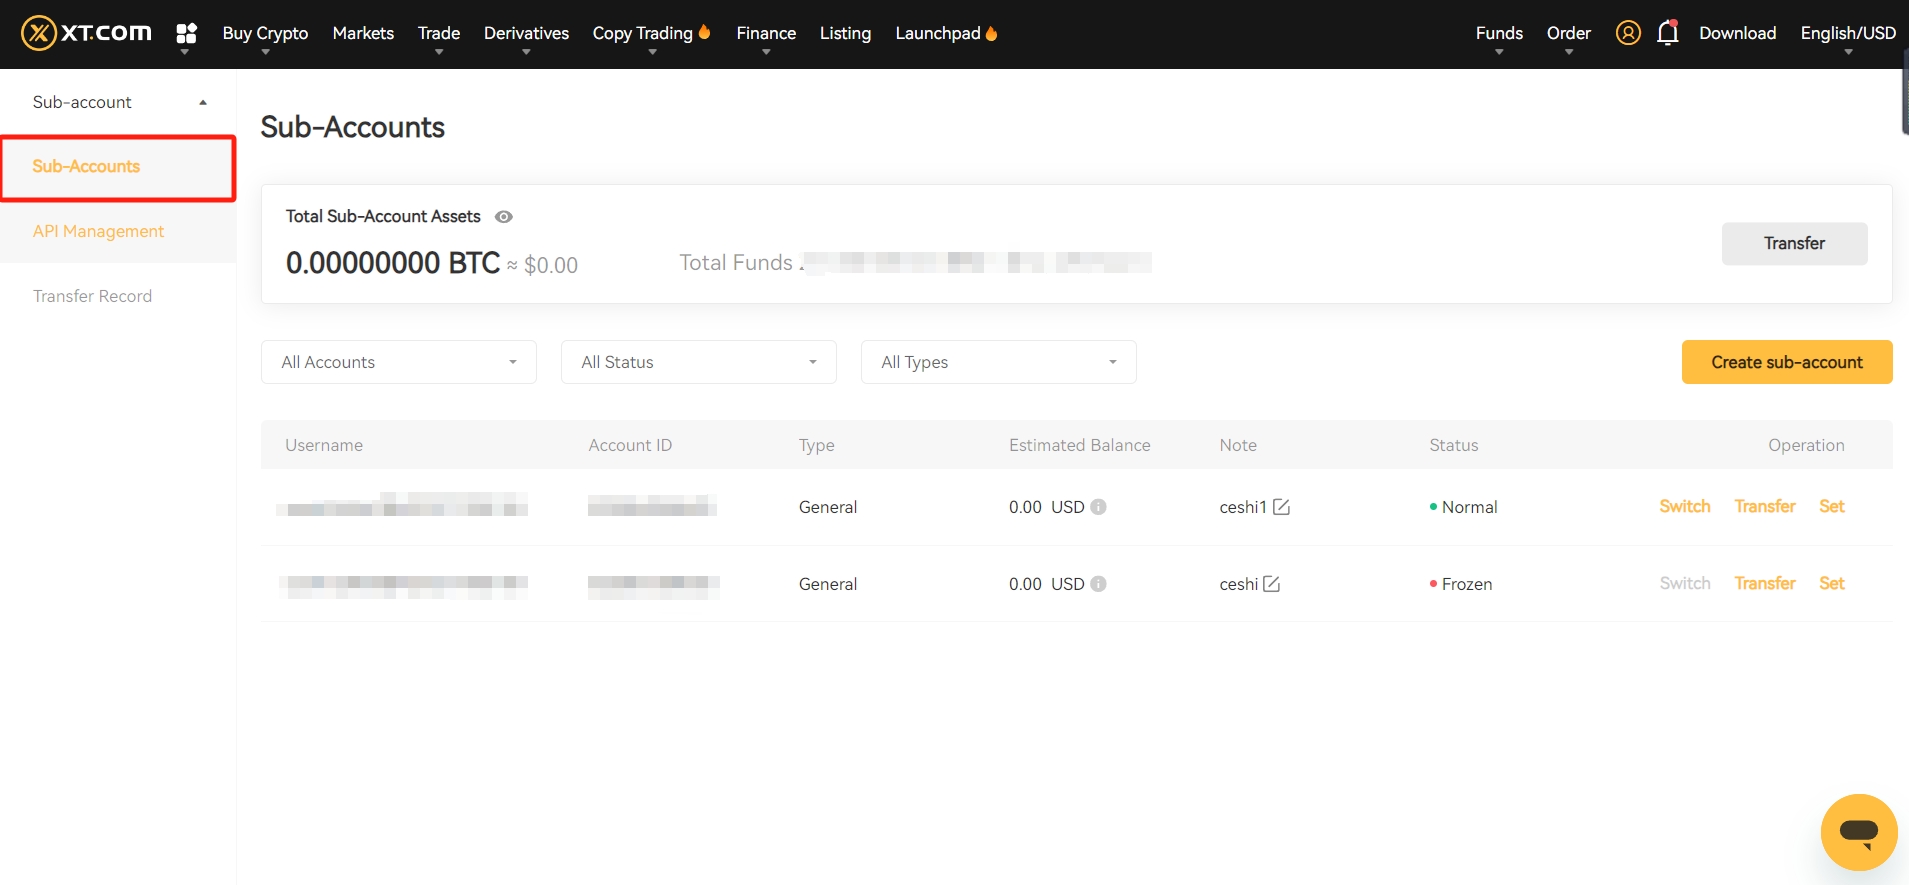1909x885 pixels.
Task: Click Switch for the Normal status account
Action: pos(1684,506)
